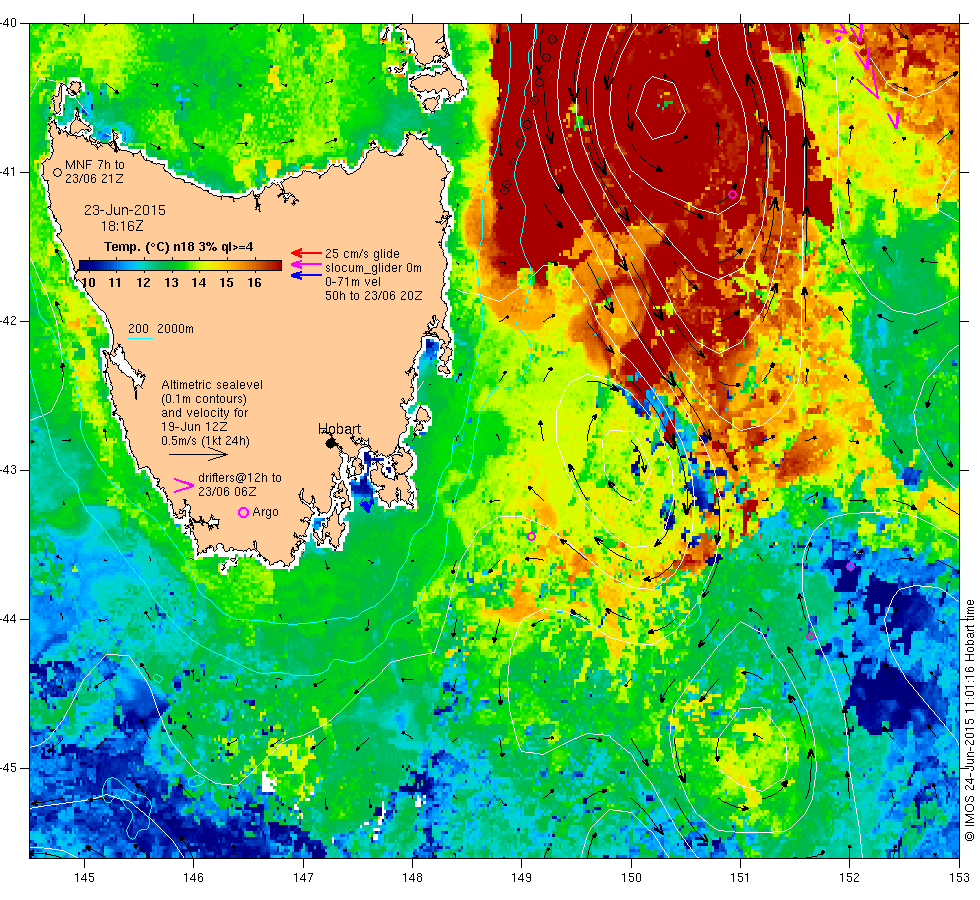The height and width of the screenshot is (900, 980).
Task: Click the temperature color bar
Action: (181, 266)
